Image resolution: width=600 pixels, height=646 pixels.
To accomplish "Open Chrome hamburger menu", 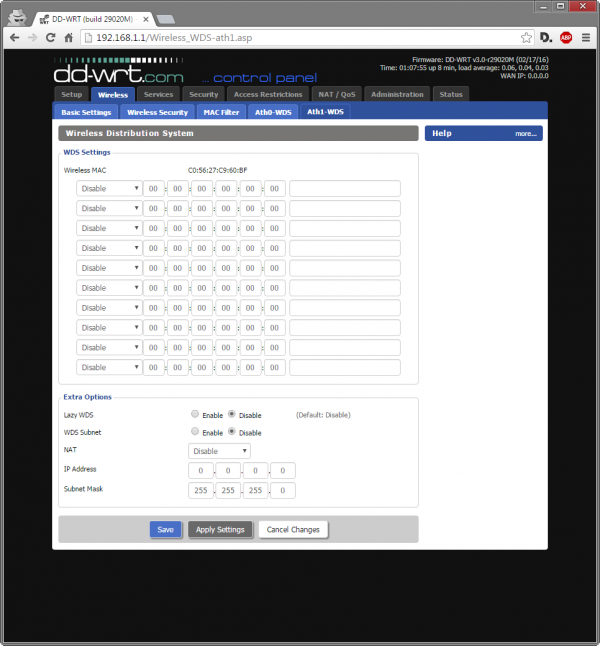I will [586, 37].
